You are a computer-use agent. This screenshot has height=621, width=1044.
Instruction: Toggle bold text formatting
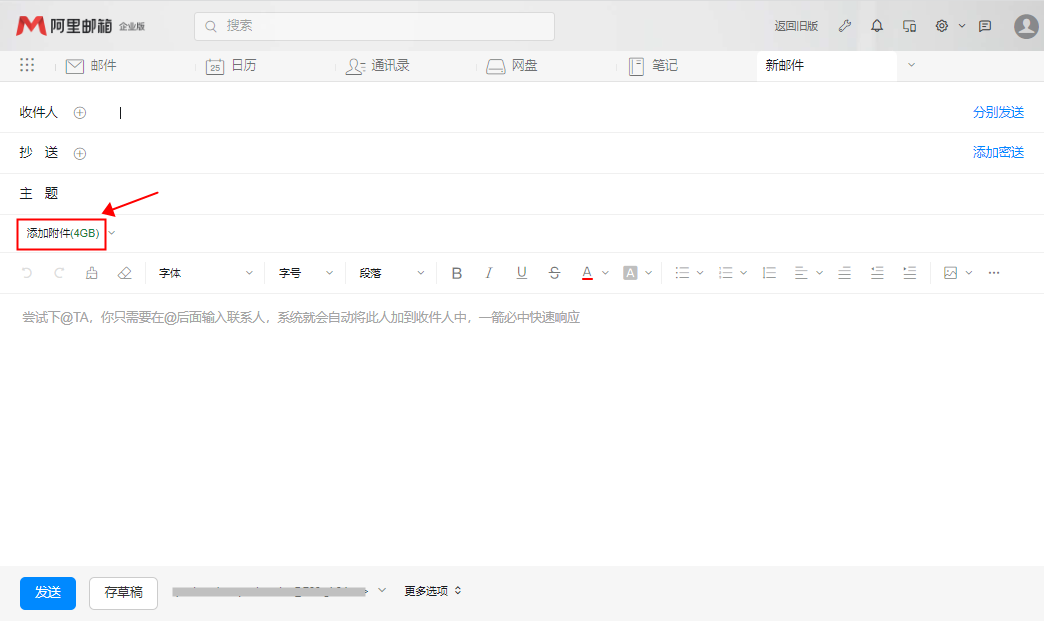pos(457,273)
